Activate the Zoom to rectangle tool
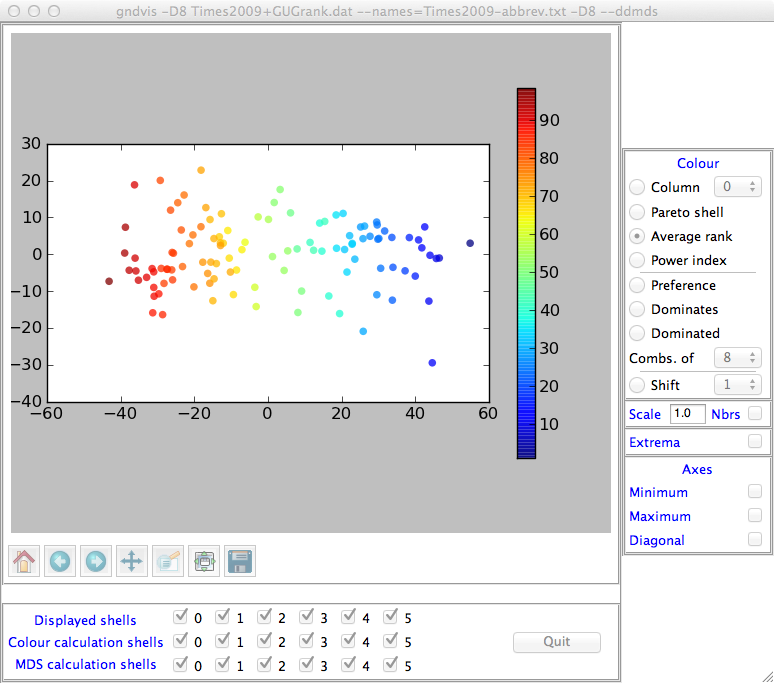The width and height of the screenshot is (774, 683). [x=168, y=561]
